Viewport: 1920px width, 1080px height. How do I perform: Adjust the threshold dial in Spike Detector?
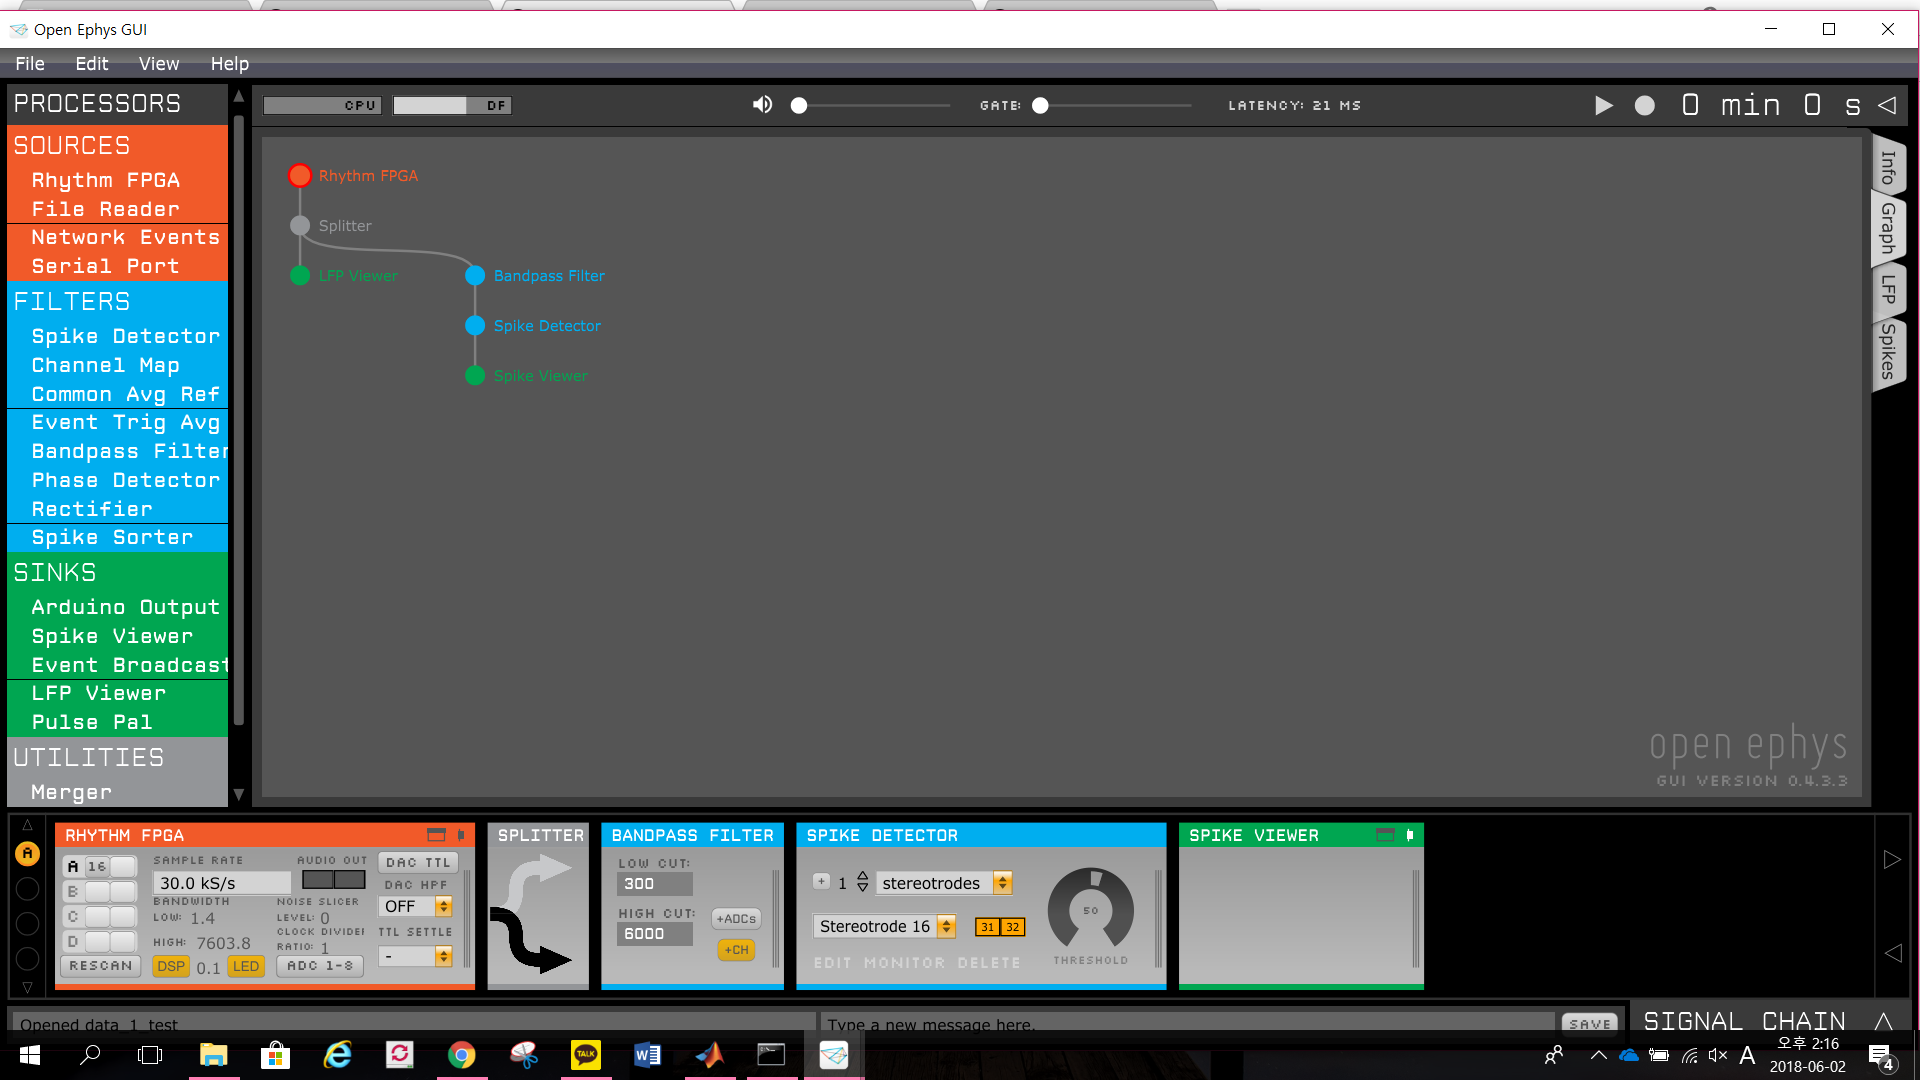1090,910
